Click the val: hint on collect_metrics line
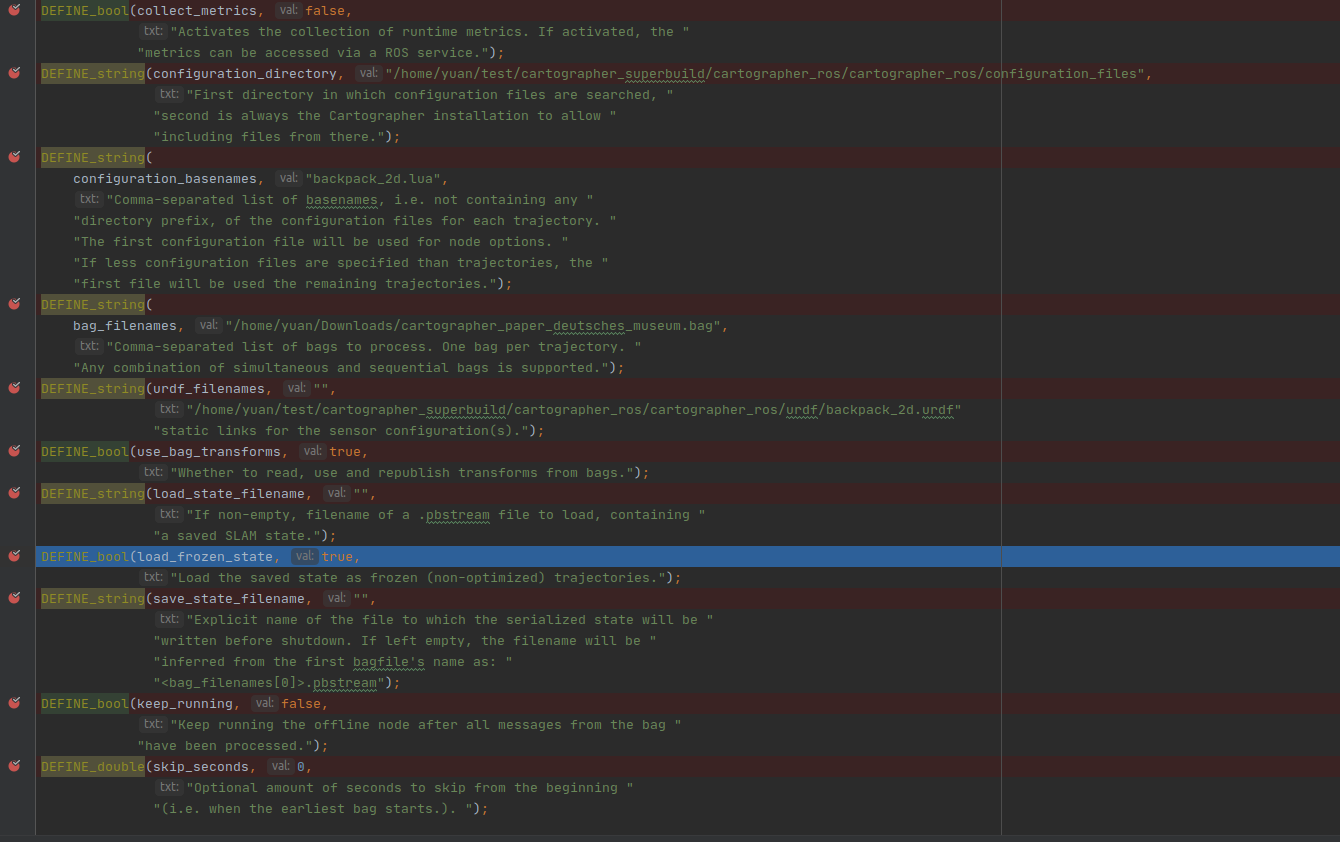This screenshot has height=842, width=1340. click(x=287, y=10)
